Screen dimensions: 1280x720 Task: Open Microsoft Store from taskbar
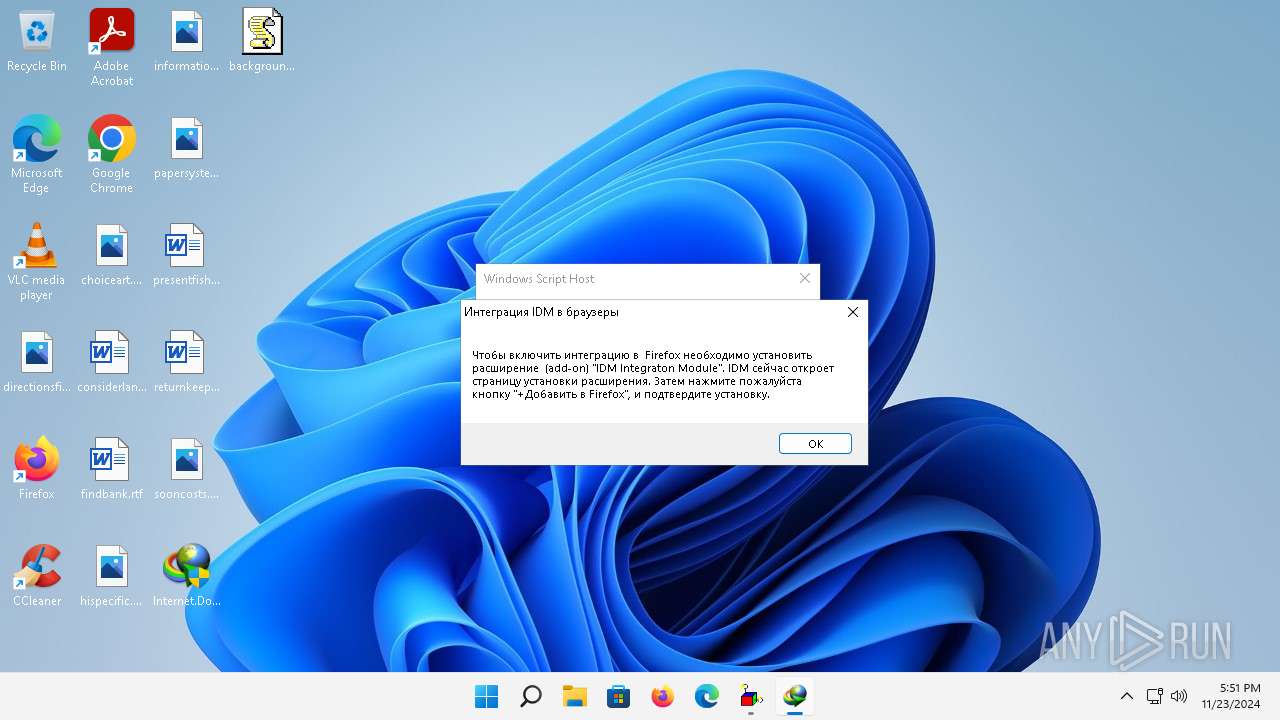point(619,696)
